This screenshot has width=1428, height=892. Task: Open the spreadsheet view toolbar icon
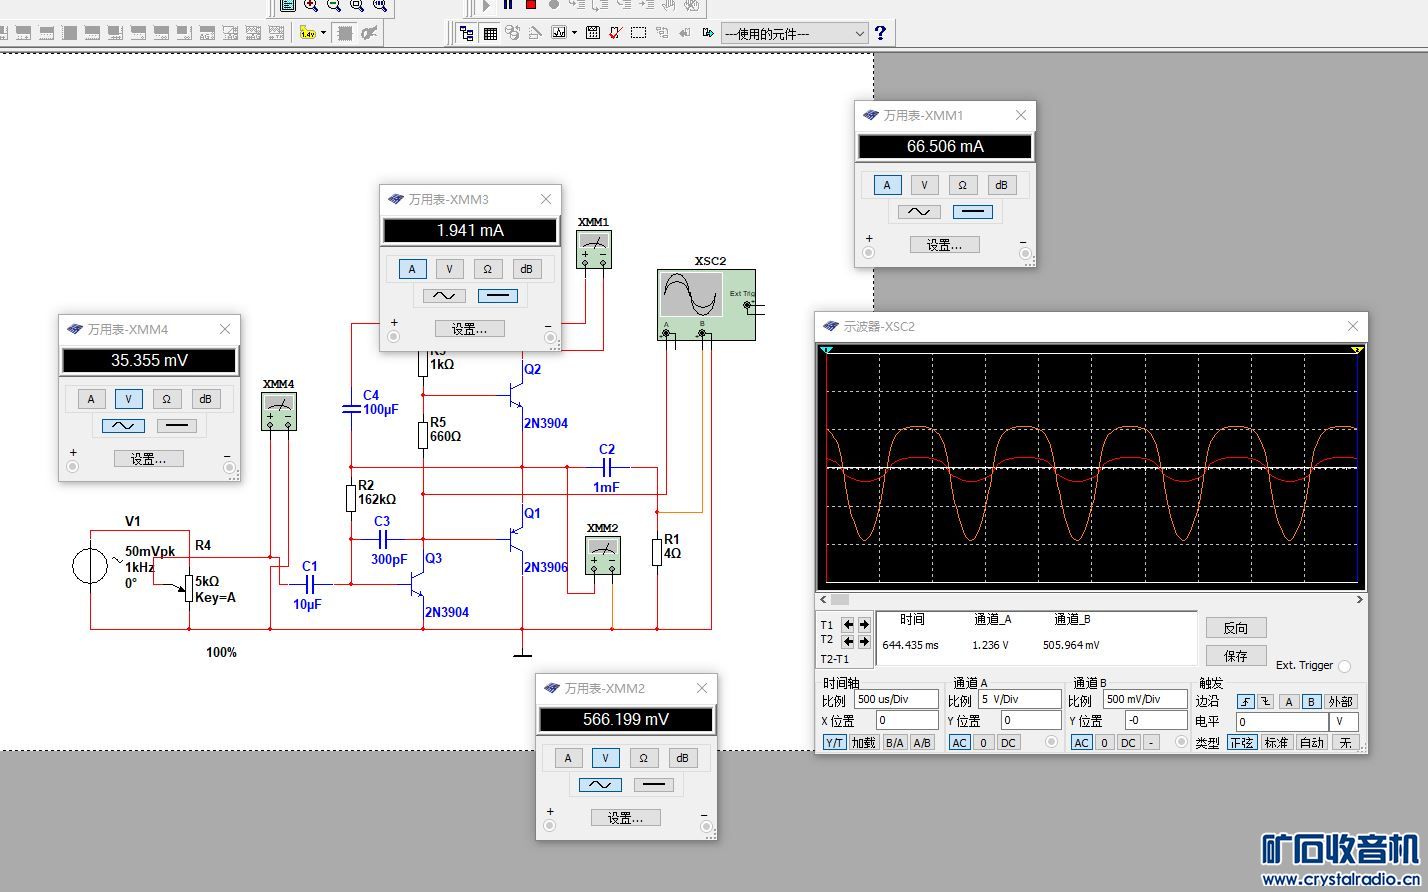click(490, 33)
